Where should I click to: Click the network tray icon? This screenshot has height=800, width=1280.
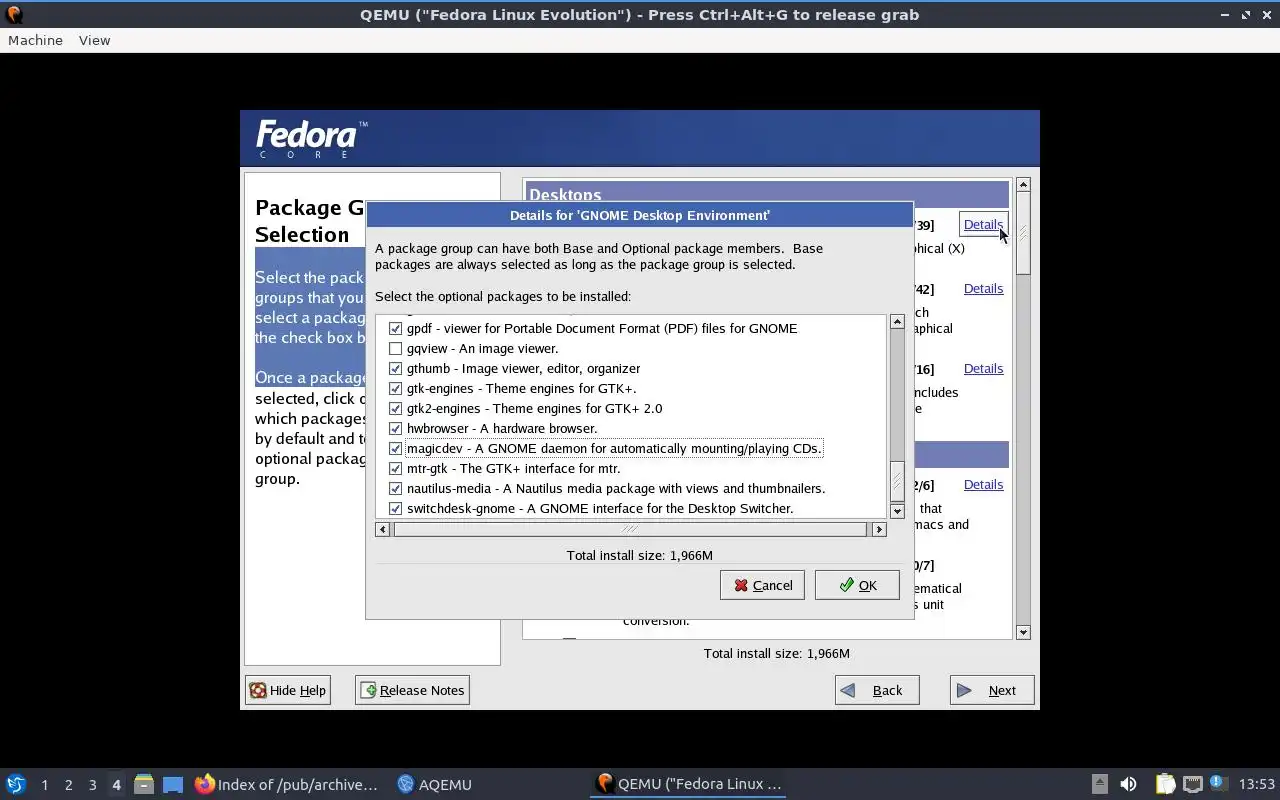1192,784
